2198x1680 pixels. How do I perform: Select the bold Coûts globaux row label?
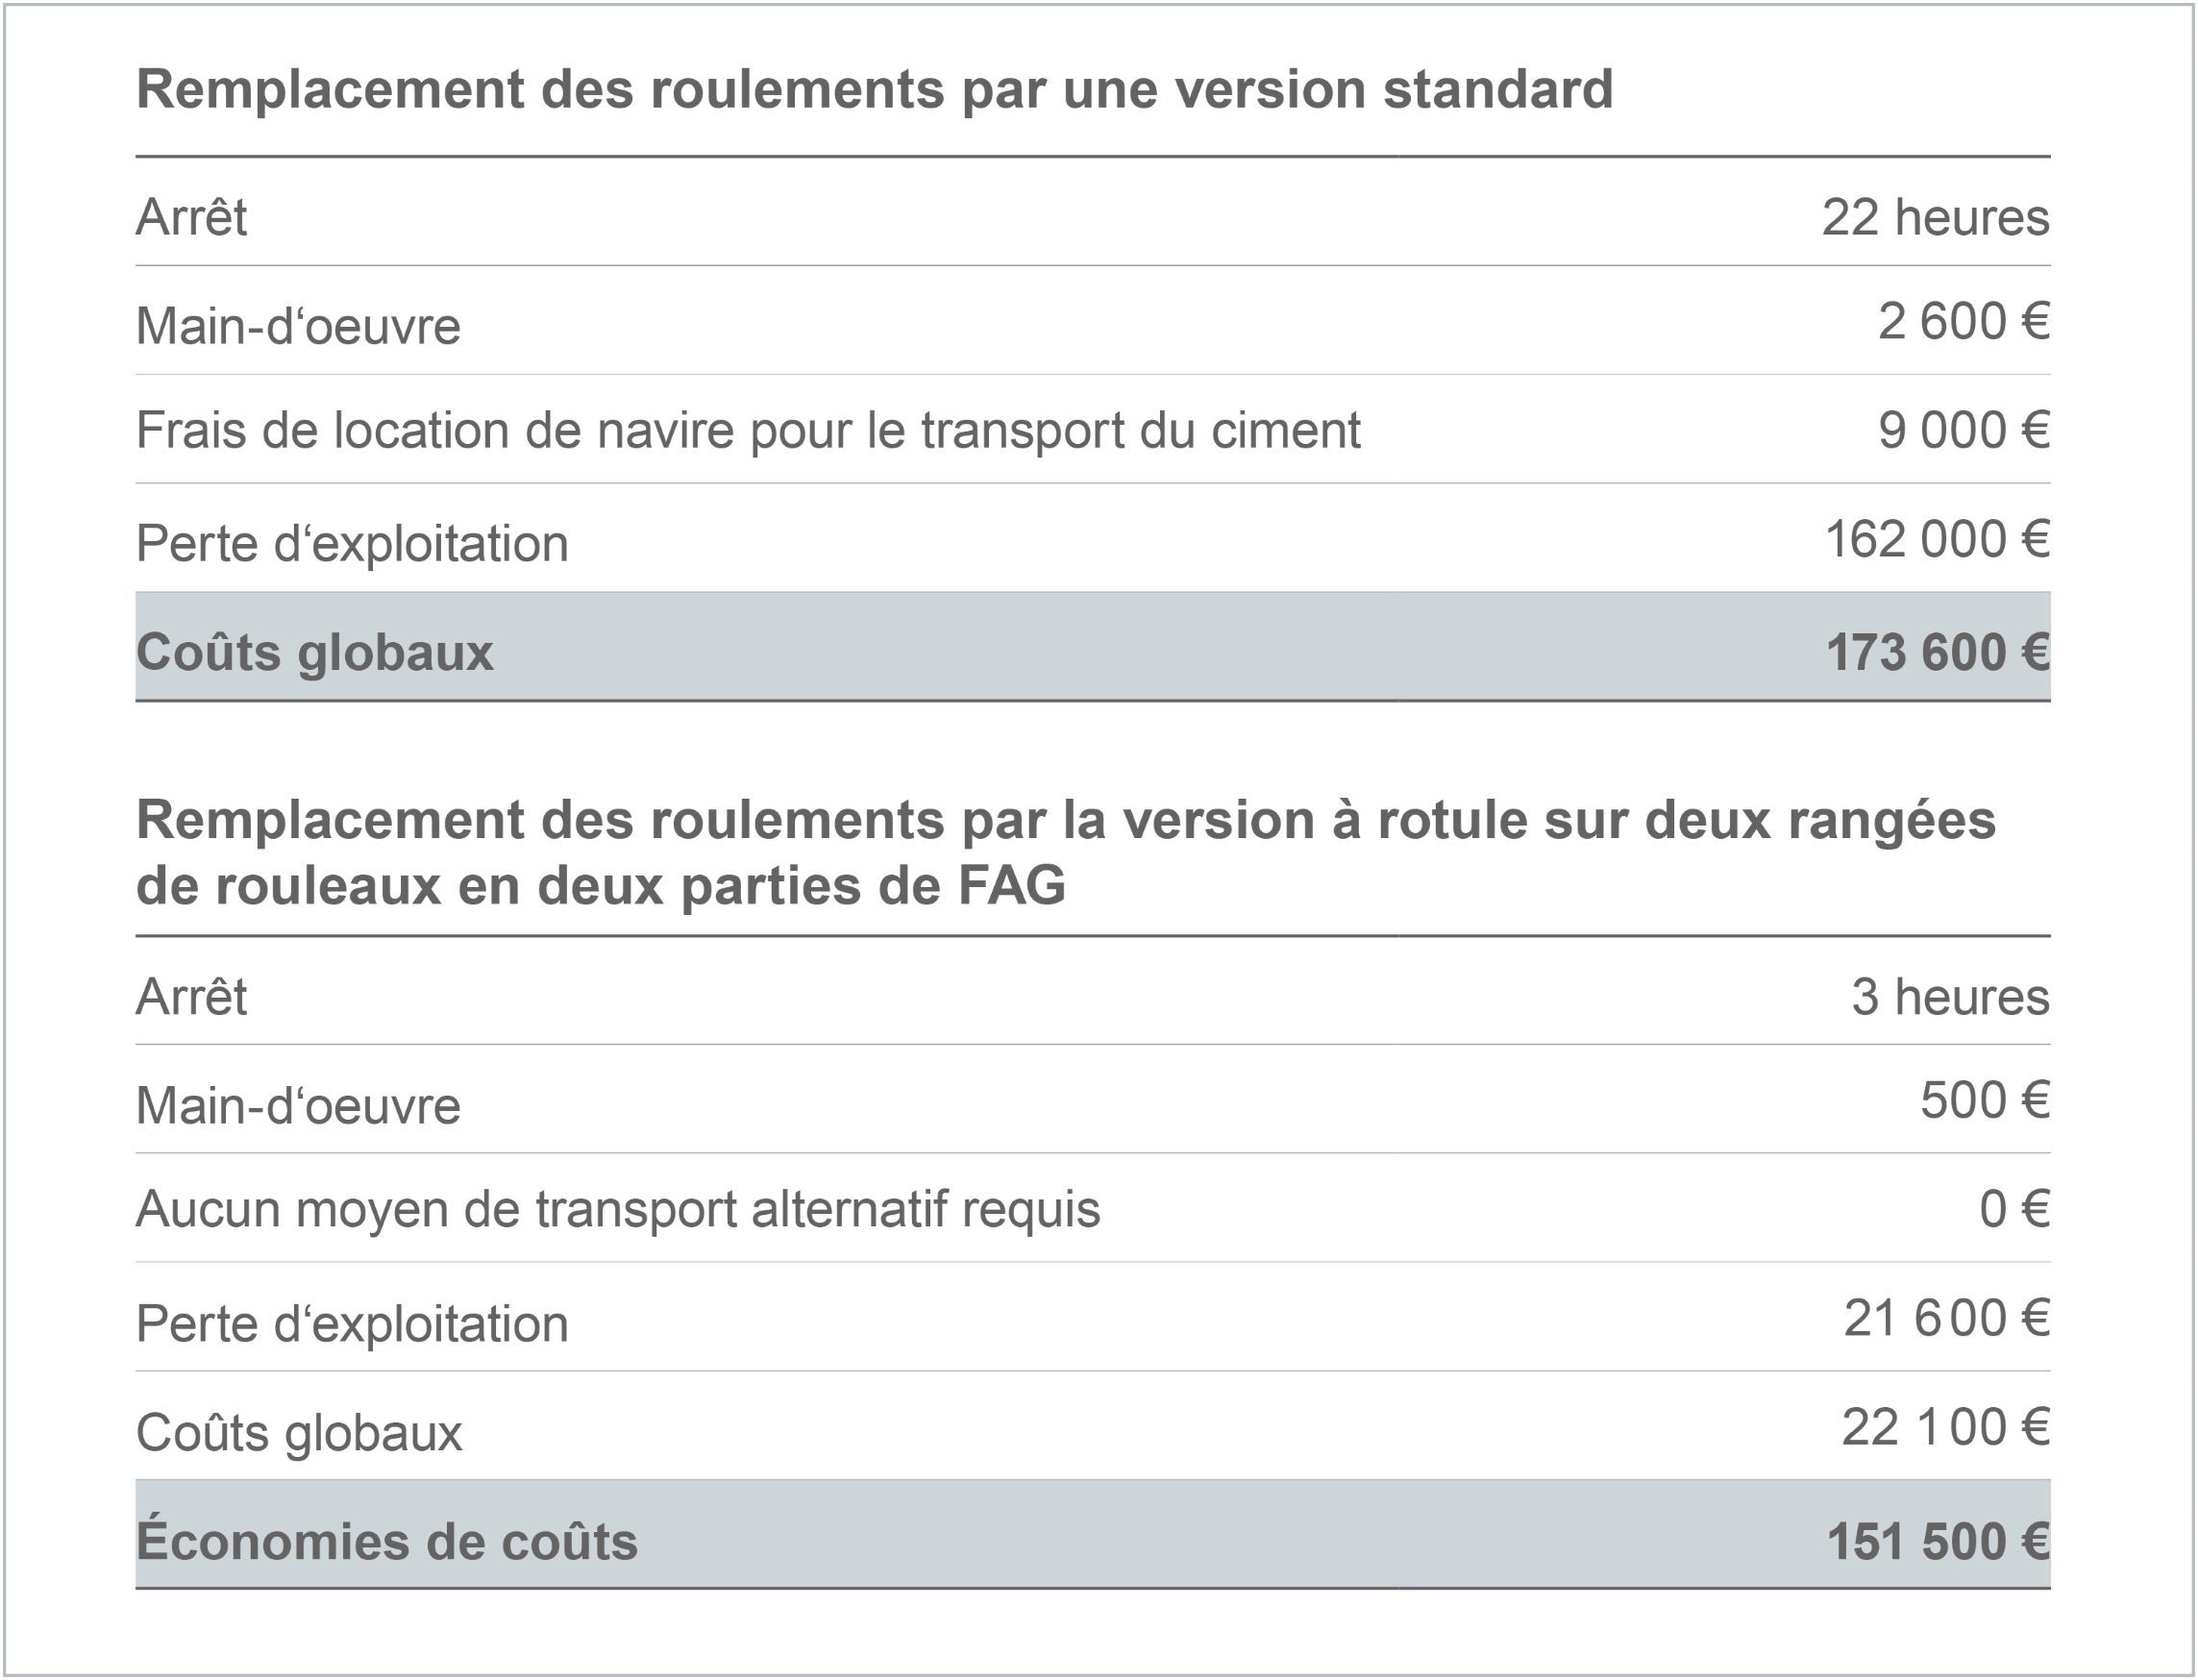pos(314,653)
